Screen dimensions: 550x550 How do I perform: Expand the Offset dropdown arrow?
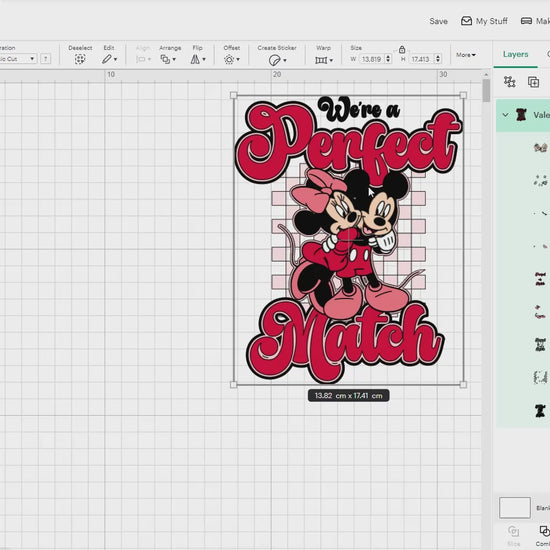pyautogui.click(x=238, y=60)
